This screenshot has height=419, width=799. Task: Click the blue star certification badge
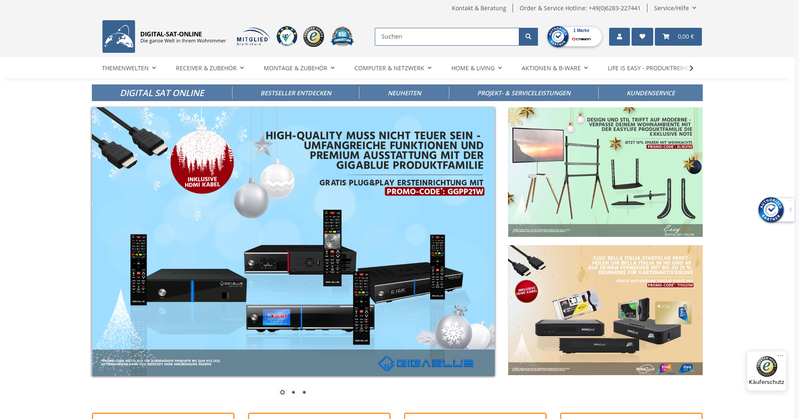coord(287,36)
